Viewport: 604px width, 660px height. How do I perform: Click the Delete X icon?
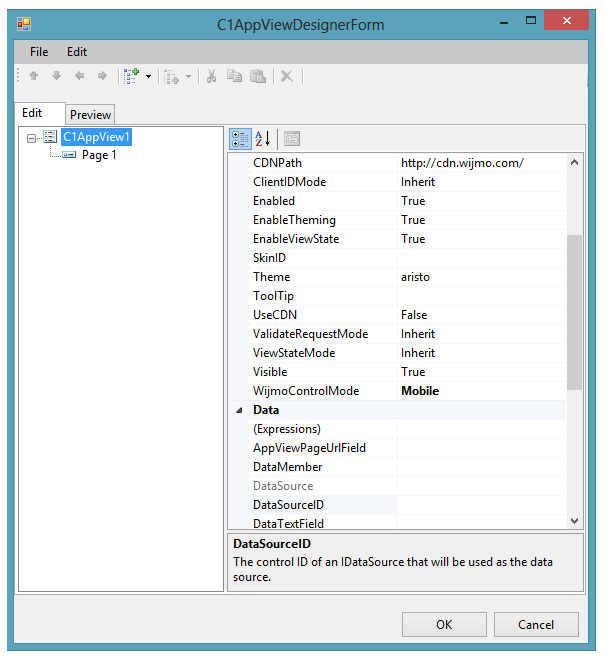(x=287, y=76)
